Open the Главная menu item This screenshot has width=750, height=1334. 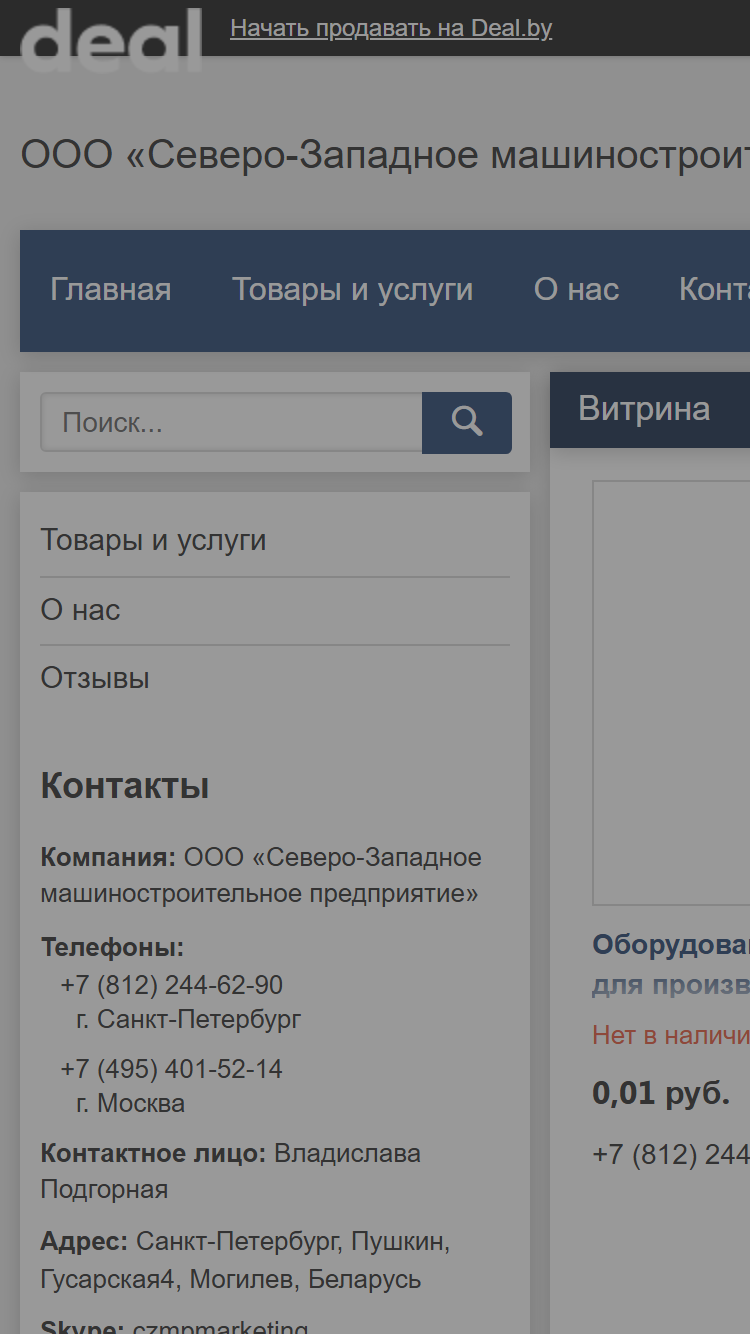pos(111,290)
